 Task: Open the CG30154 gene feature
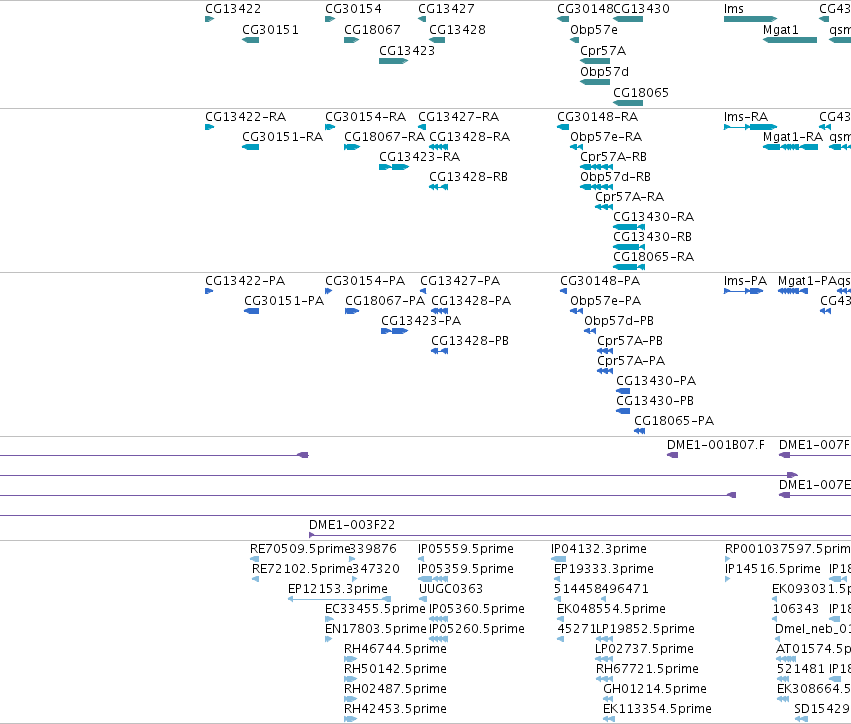click(x=330, y=19)
